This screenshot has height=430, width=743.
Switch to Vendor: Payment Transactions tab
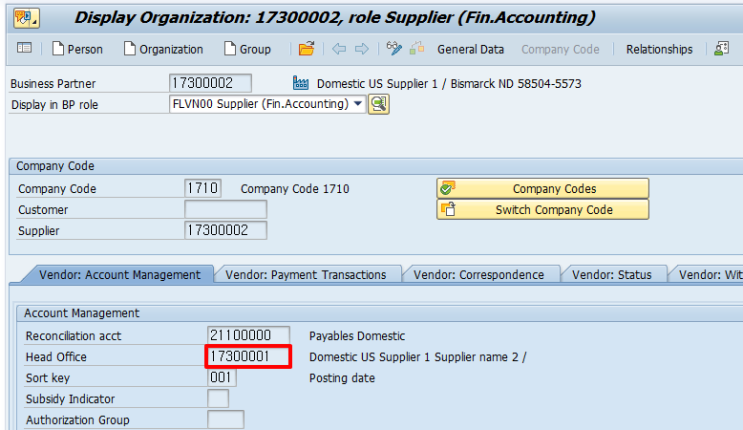pyautogui.click(x=306, y=275)
